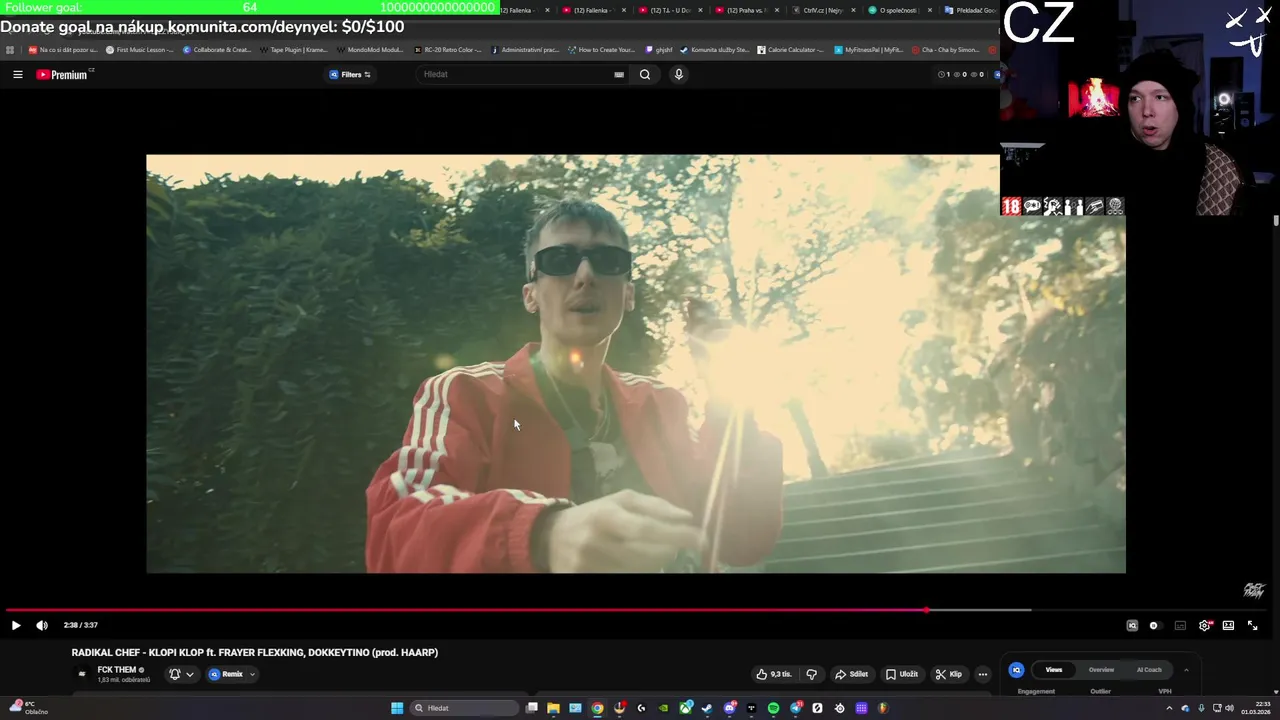
Task: Click the magnifier search button
Action: coord(645,74)
